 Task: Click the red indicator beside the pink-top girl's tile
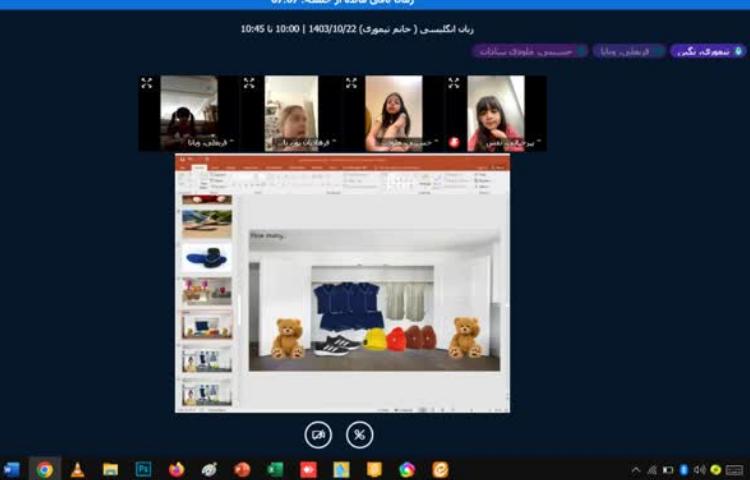[x=454, y=142]
